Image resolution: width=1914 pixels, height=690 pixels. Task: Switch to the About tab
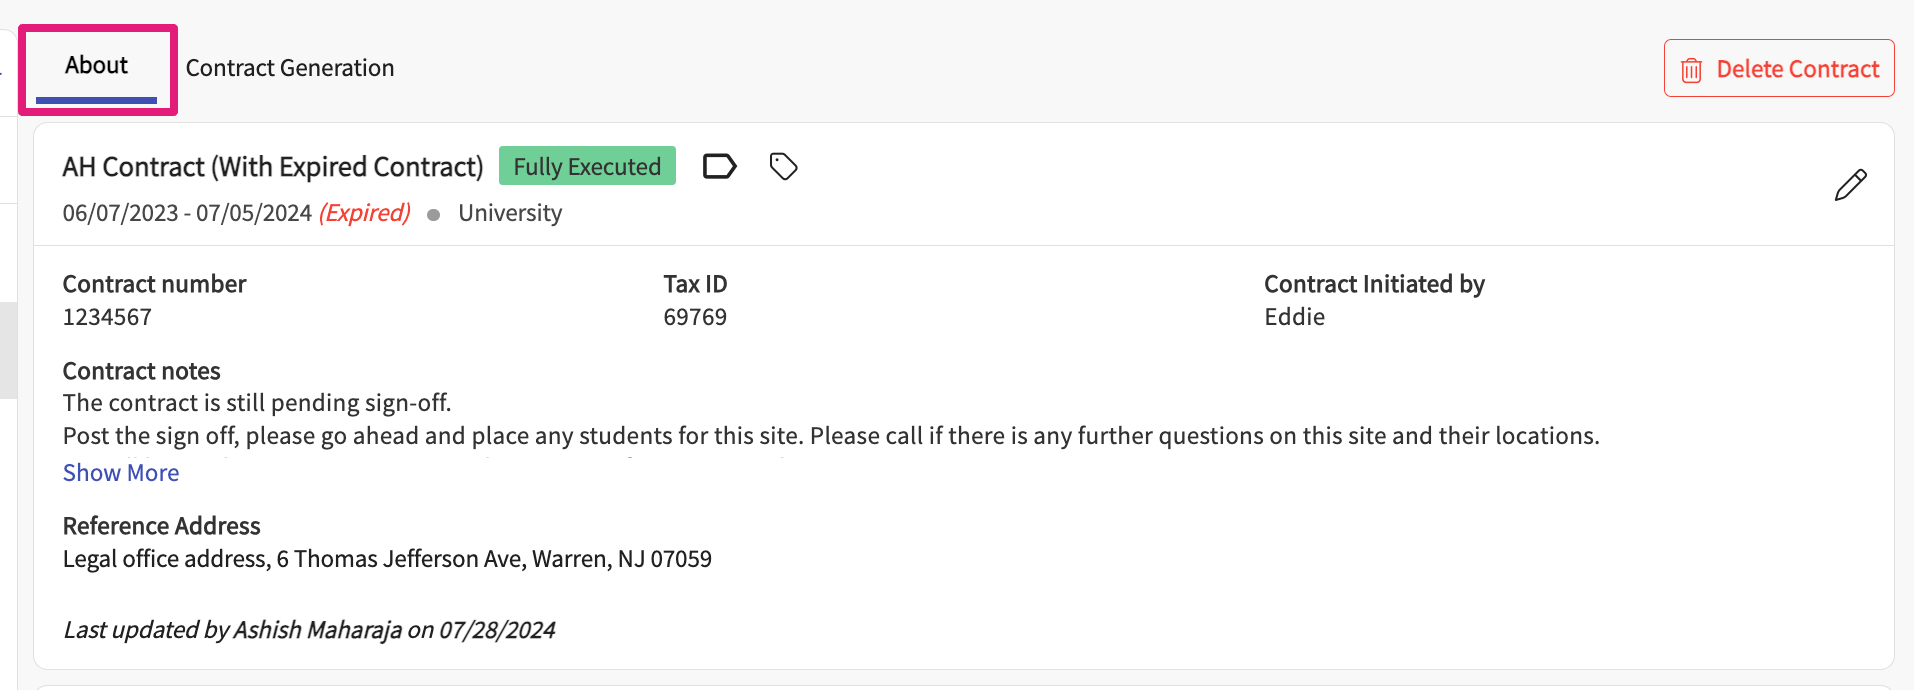[x=96, y=66]
